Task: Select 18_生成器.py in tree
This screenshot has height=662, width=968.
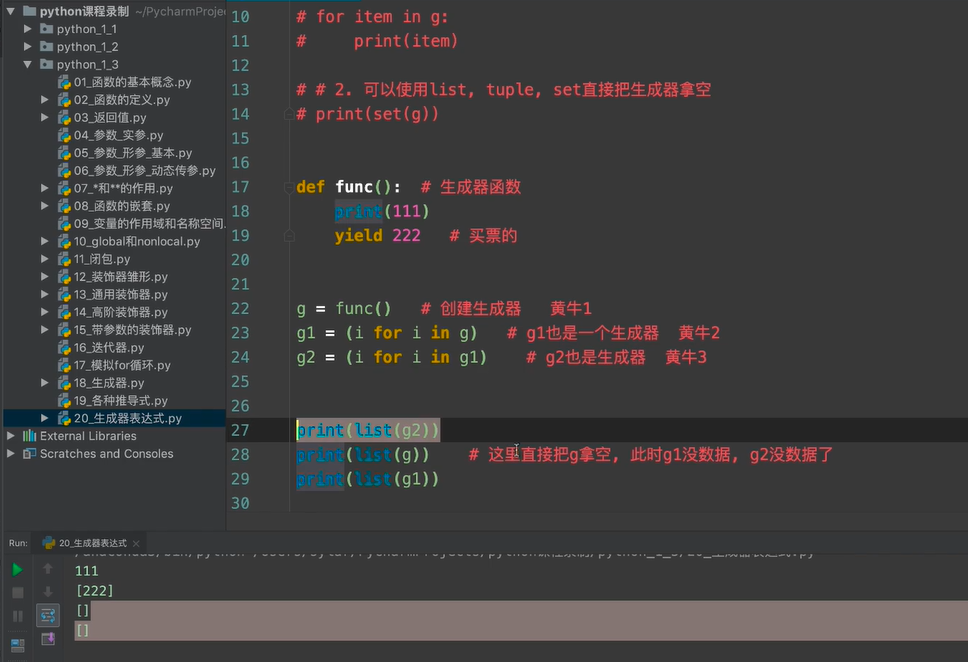Action: click(x=109, y=383)
